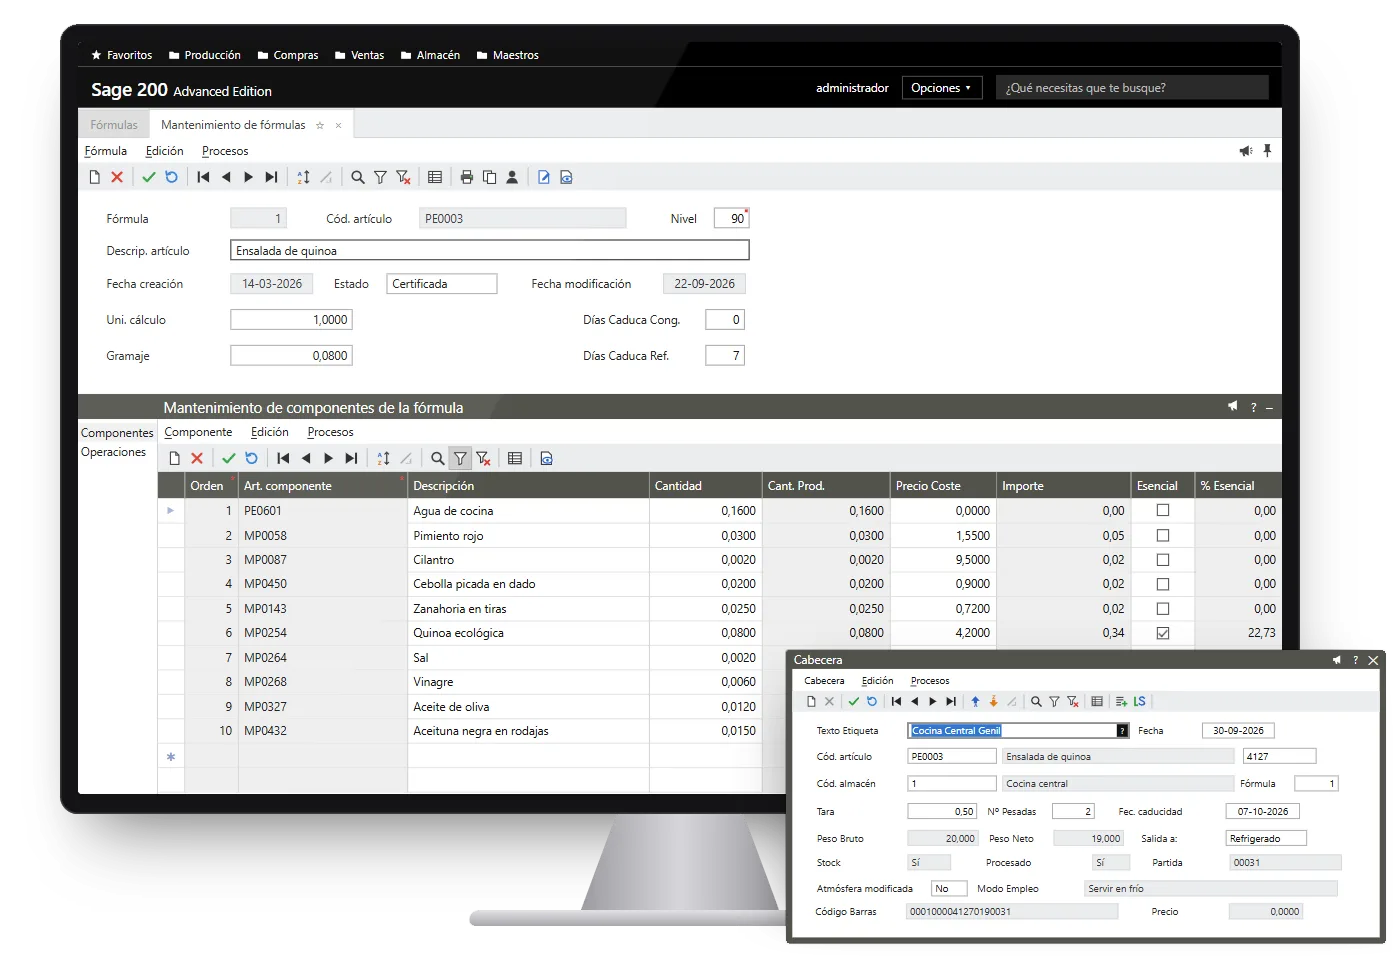Image resolution: width=1400 pixels, height=960 pixels.
Task: Toggle Esencial checkbox for Cilantro row
Action: point(1163,559)
